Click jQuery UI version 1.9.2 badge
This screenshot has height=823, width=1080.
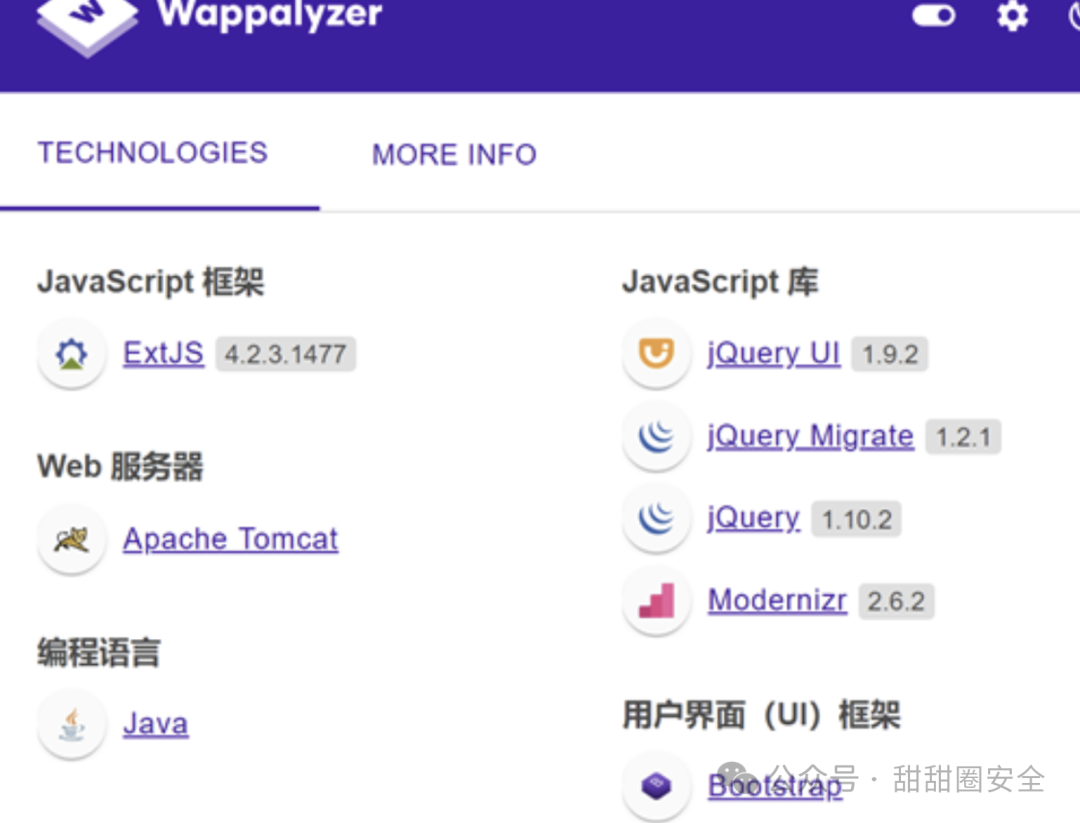pyautogui.click(x=889, y=354)
